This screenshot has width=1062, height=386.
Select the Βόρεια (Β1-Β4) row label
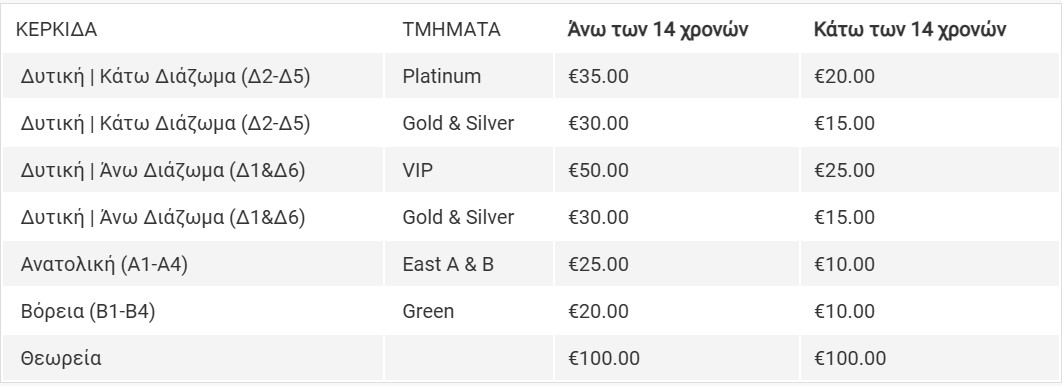[x=88, y=312]
